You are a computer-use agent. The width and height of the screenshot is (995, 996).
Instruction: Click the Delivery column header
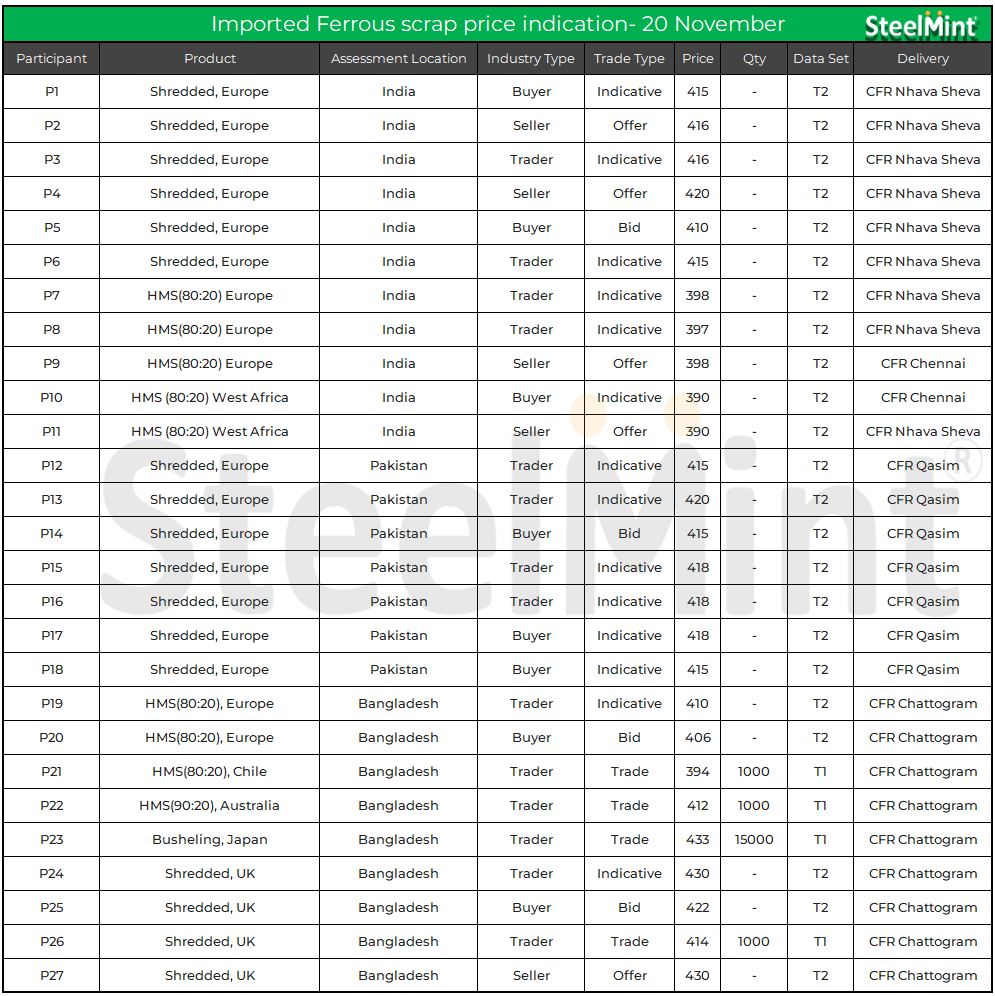[923, 59]
